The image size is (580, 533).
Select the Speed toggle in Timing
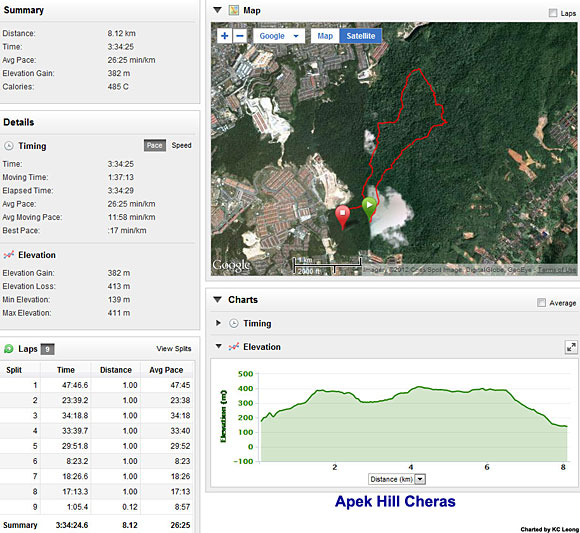tap(181, 145)
